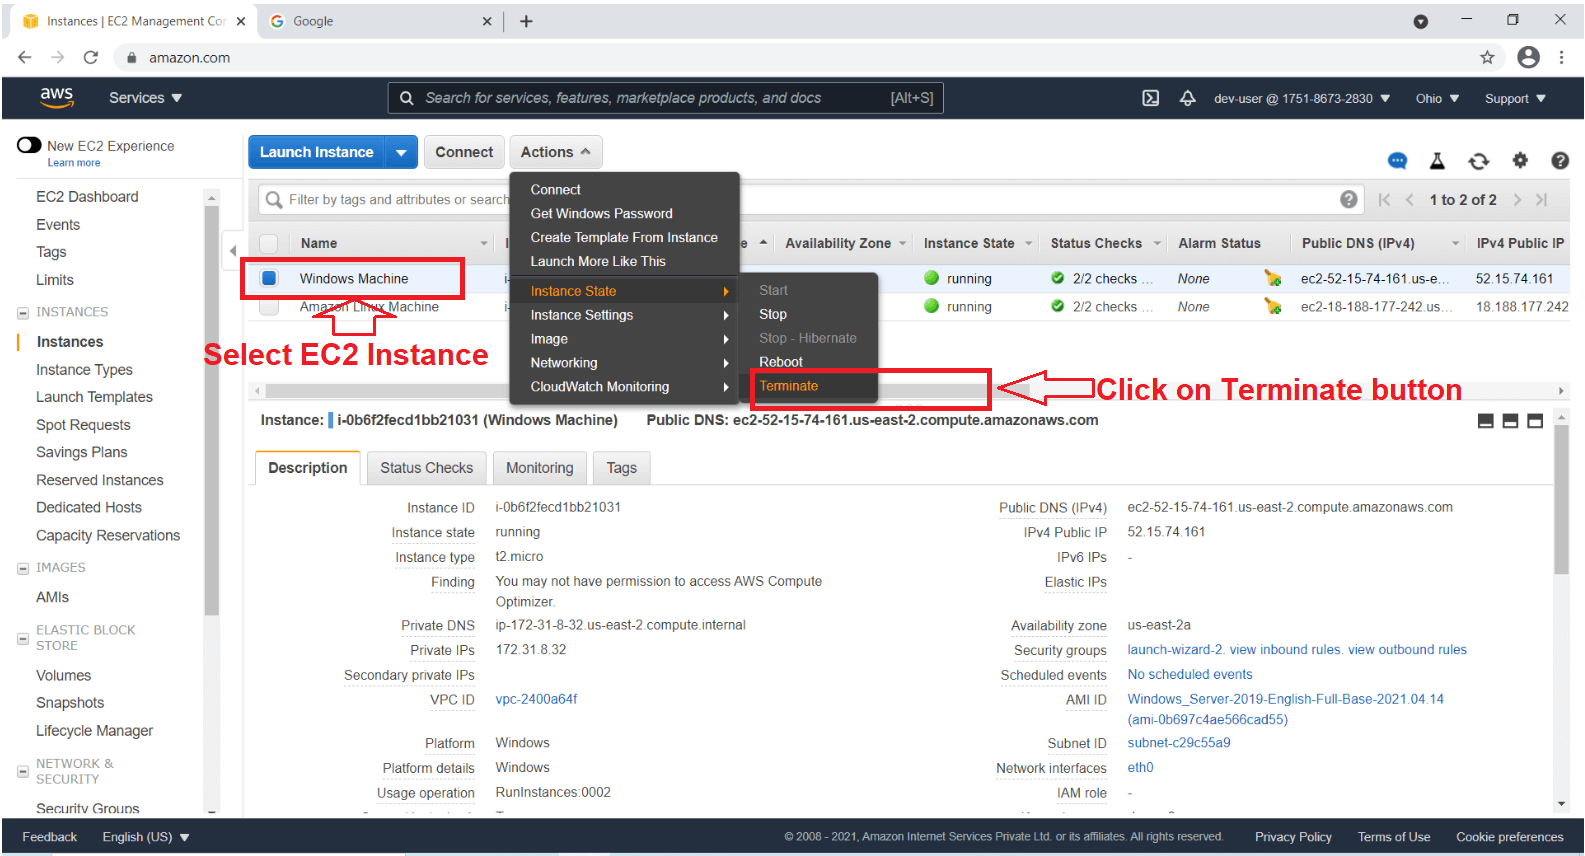Collapse the left navigation panel arrow
The height and width of the screenshot is (856, 1585).
tap(233, 250)
